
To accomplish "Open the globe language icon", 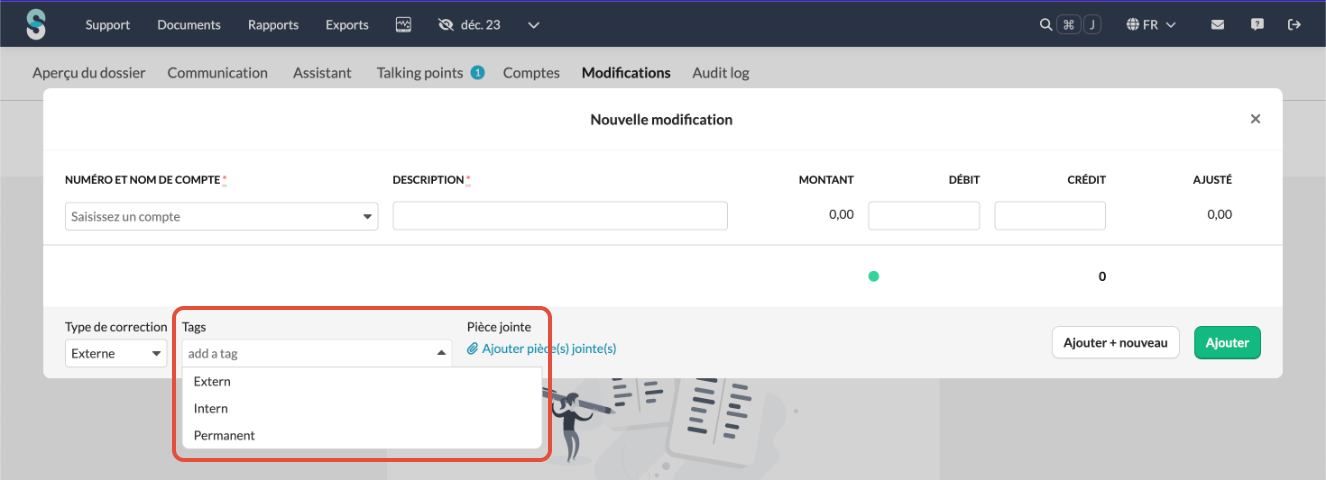I will pyautogui.click(x=1133, y=25).
